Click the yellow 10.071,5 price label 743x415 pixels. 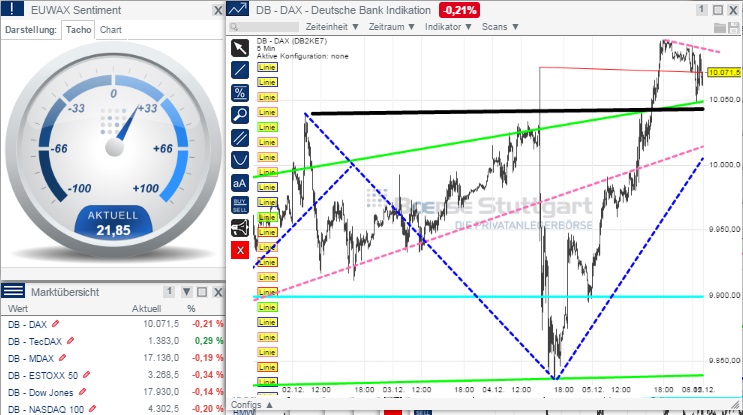click(724, 72)
